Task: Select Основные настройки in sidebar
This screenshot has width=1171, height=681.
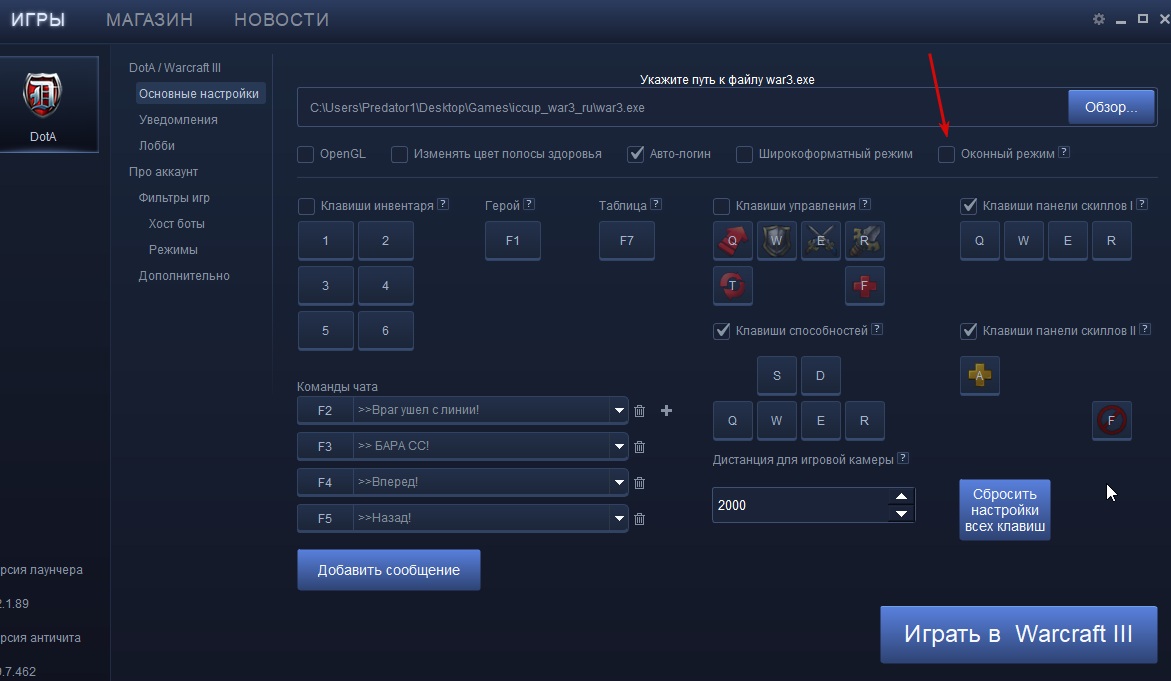Action: 199,93
